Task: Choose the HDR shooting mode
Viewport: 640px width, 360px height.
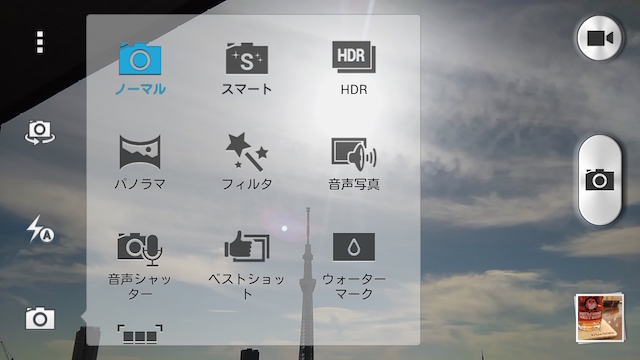Action: [354, 68]
